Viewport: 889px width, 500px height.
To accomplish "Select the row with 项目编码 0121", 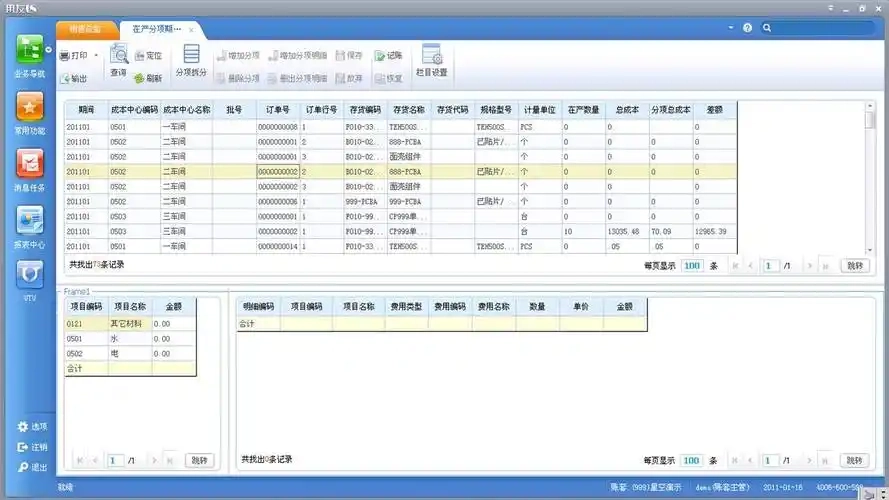I will (130, 324).
